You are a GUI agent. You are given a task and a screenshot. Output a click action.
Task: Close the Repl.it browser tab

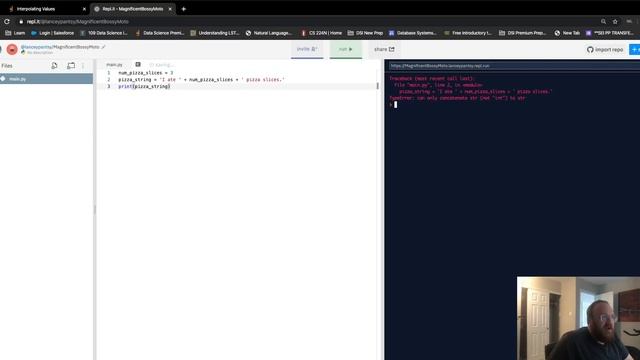tap(170, 9)
